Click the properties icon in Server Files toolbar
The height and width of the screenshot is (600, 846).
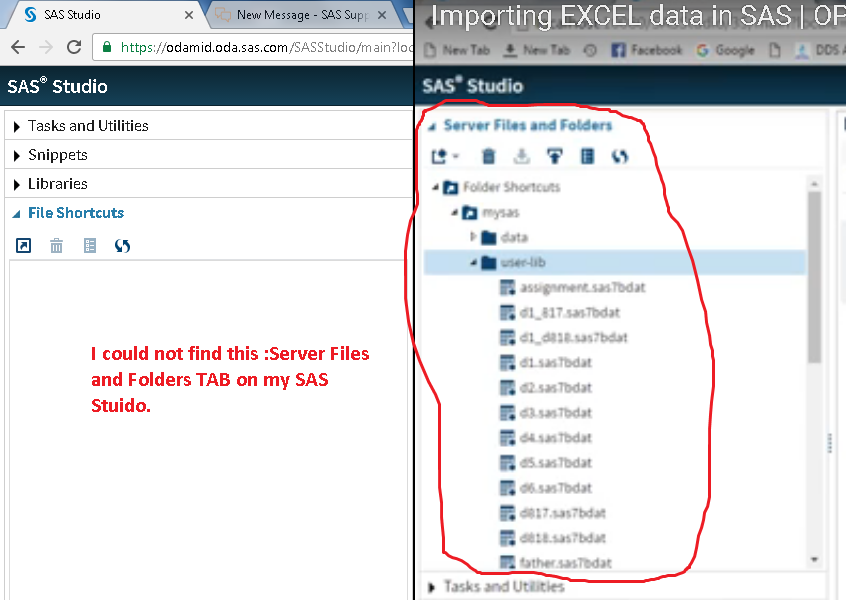coord(587,156)
